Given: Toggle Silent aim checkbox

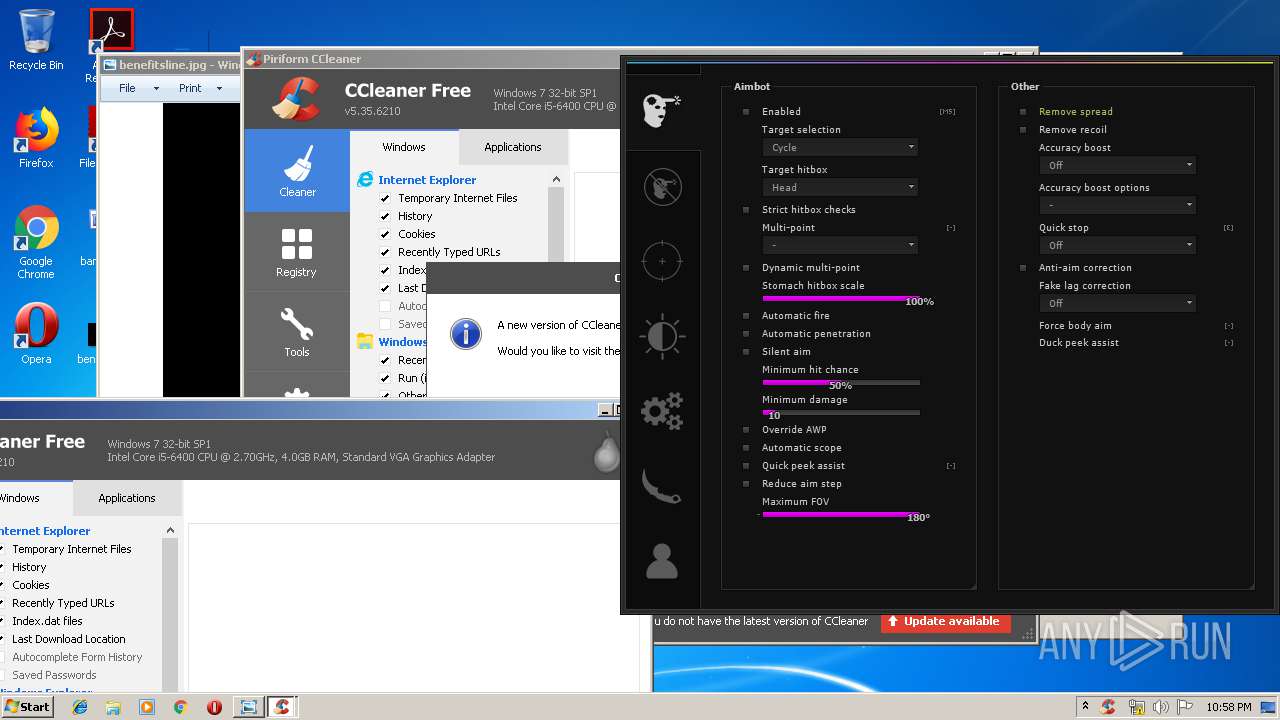Looking at the screenshot, I should [x=746, y=352].
